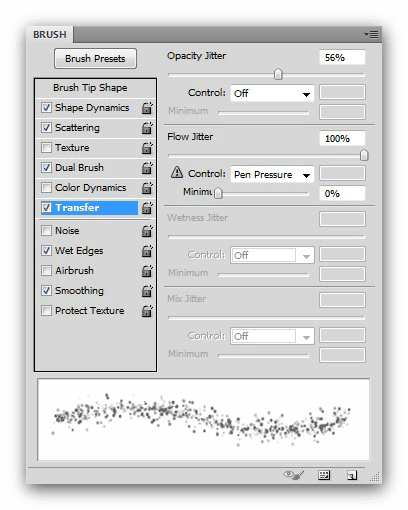Toggle lock icon for Airbrush
408x510 pixels.
[x=147, y=271]
